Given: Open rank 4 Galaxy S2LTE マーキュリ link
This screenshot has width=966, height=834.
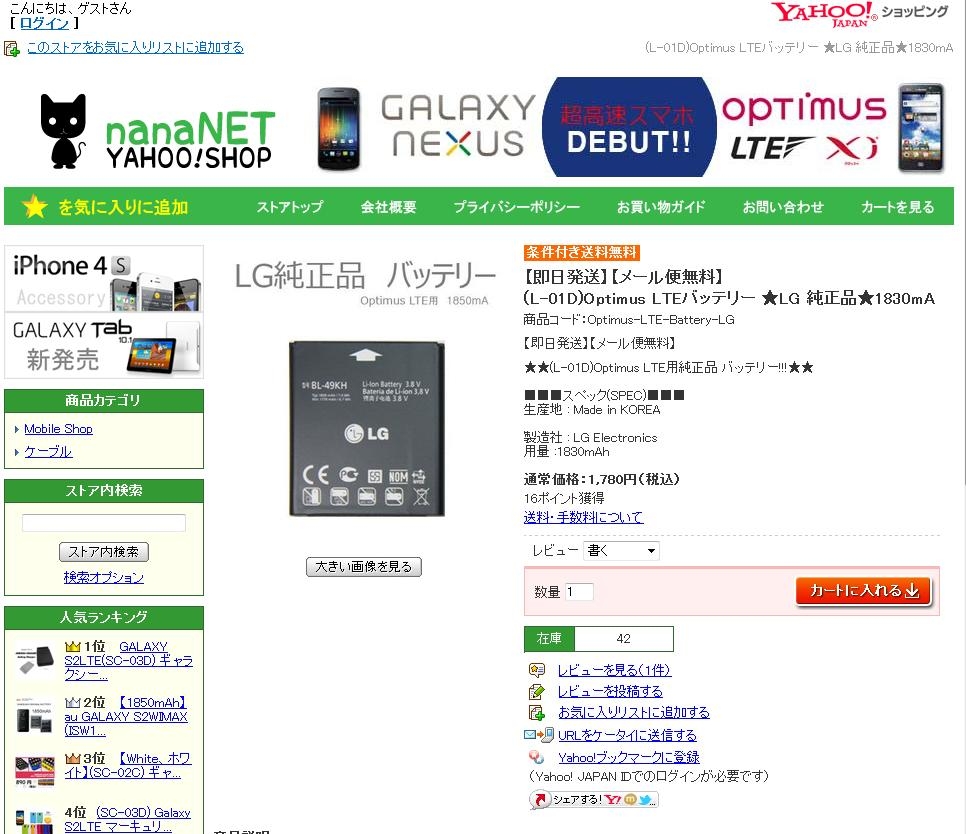Looking at the screenshot, I should pos(128,820).
